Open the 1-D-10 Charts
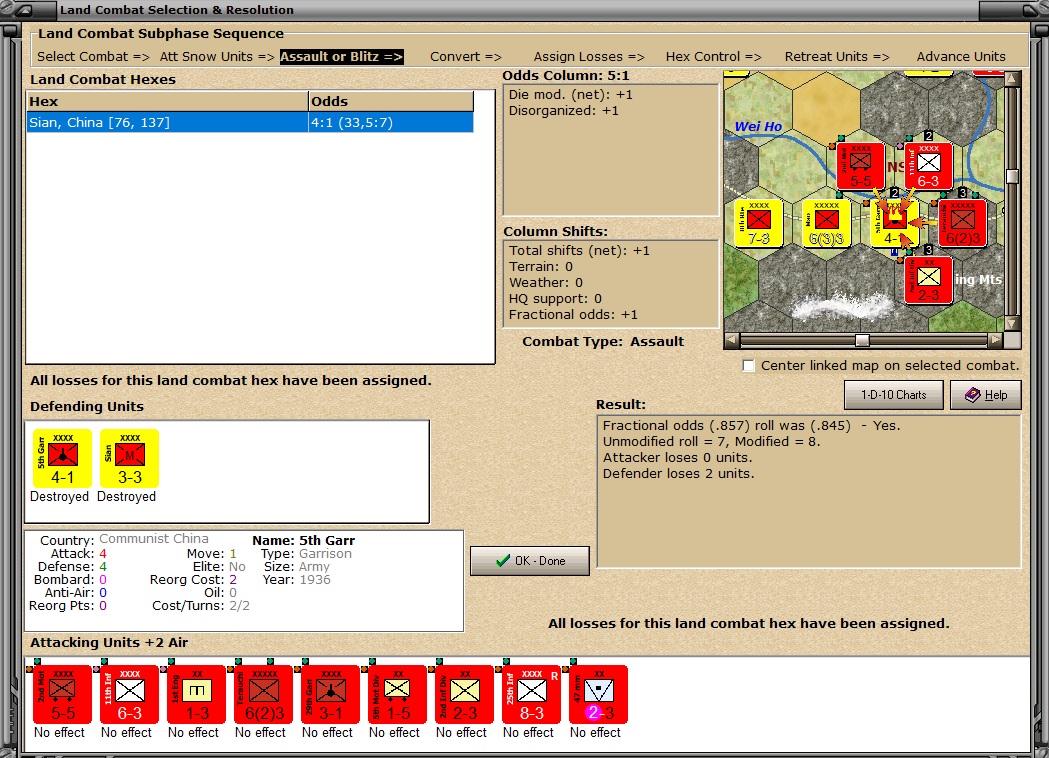The width and height of the screenshot is (1049, 758). pos(893,395)
